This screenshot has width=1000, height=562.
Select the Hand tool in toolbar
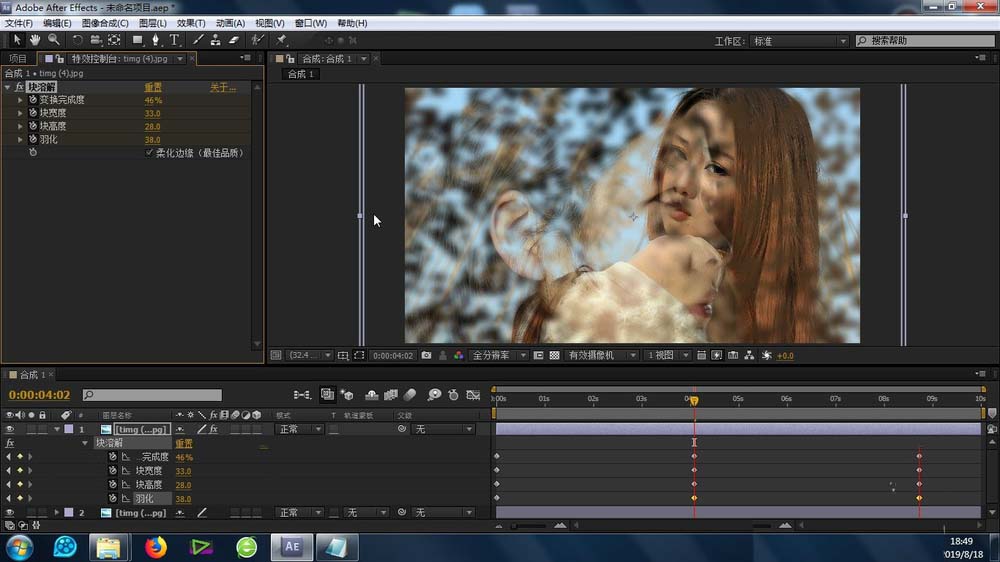(35, 40)
